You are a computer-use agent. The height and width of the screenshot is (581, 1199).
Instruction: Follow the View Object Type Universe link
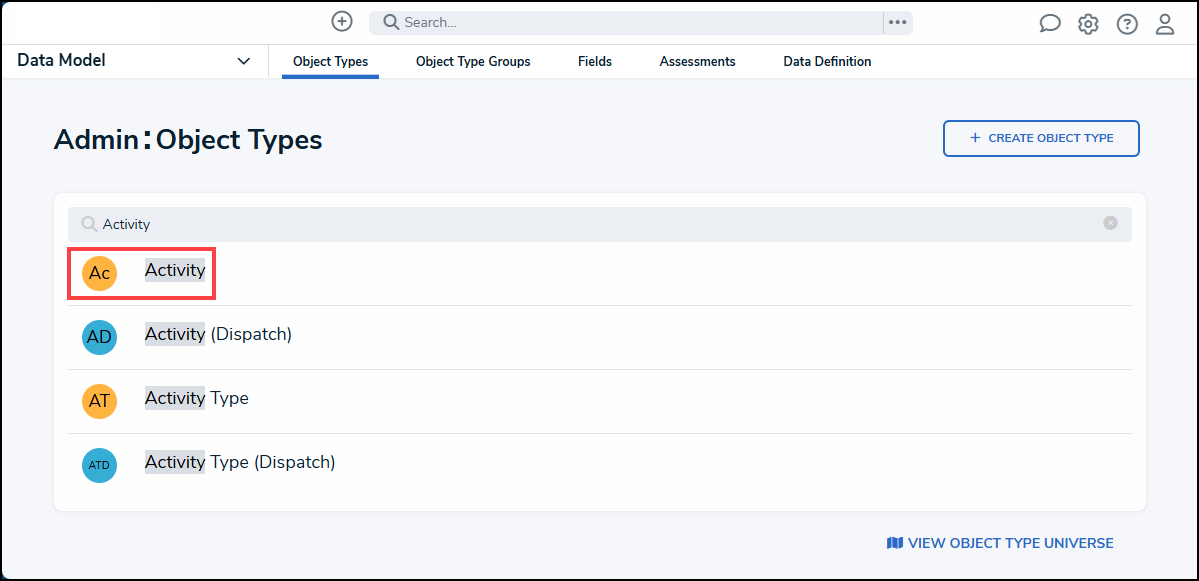[1000, 543]
